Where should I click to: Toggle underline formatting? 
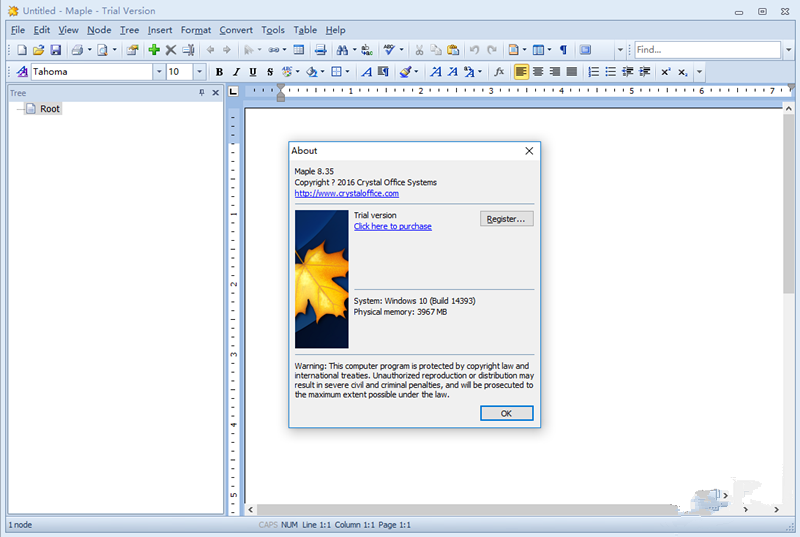coord(253,72)
